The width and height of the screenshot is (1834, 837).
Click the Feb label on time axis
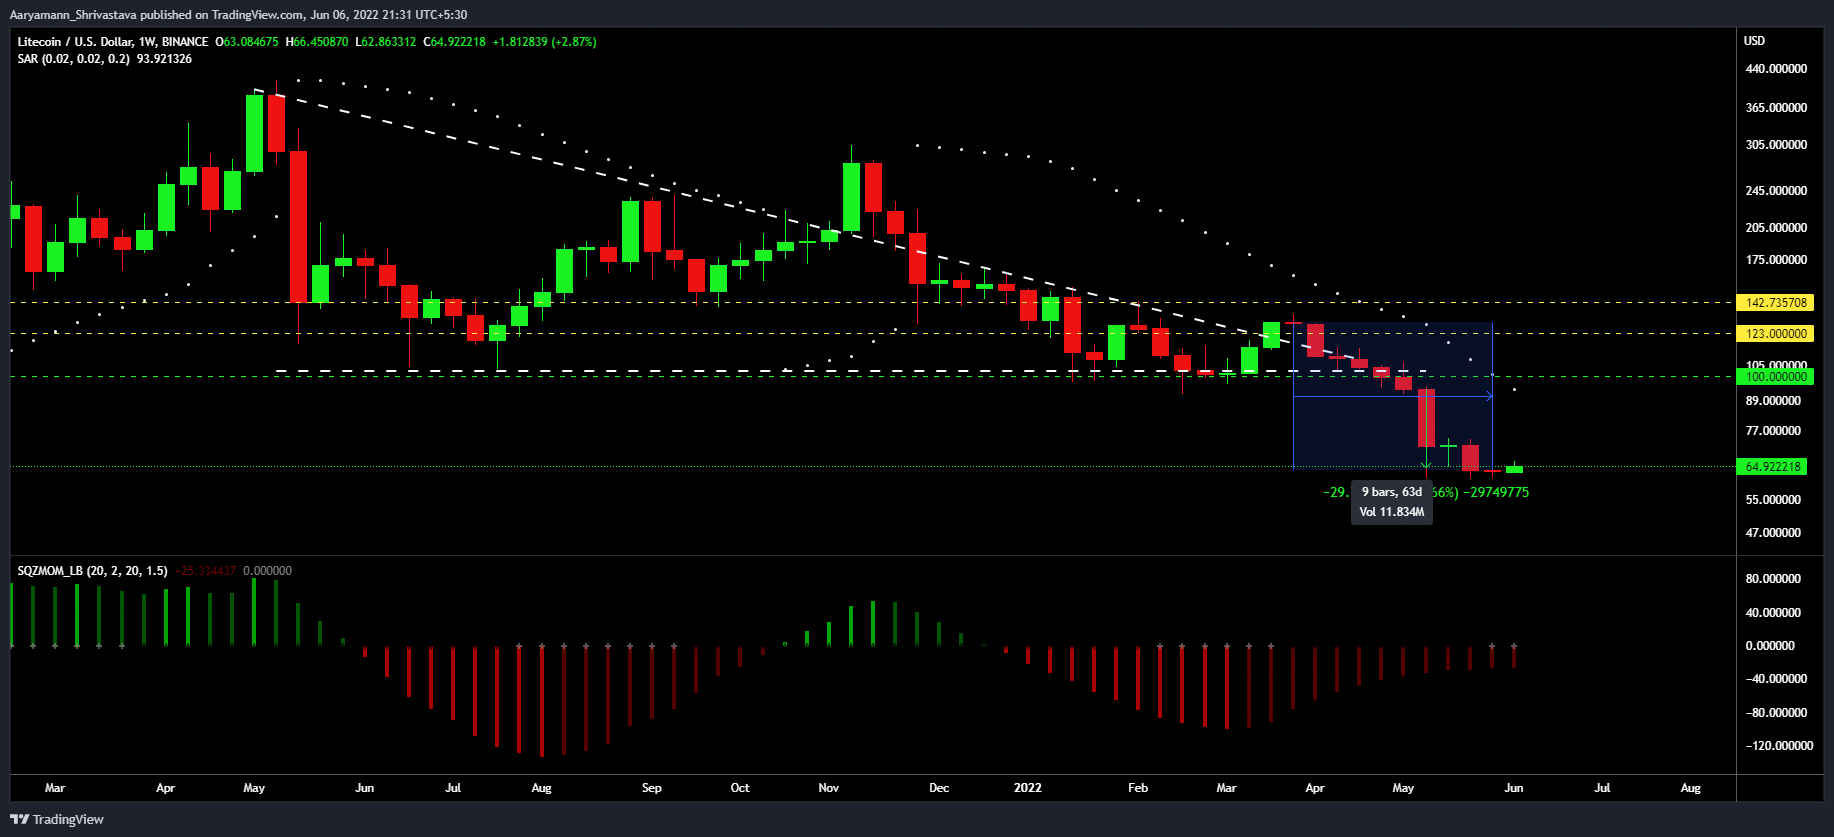1138,788
